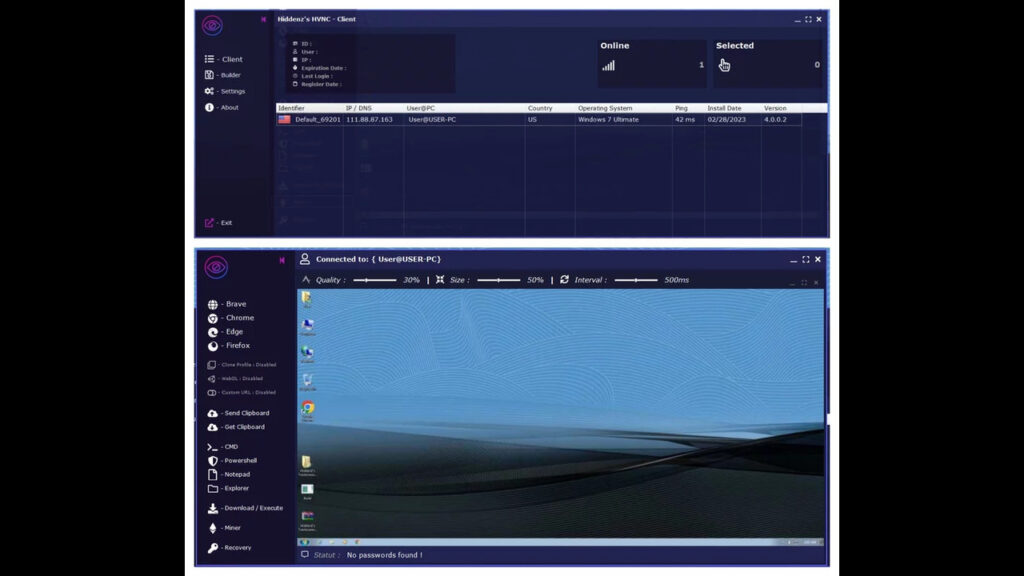The width and height of the screenshot is (1024, 576).
Task: Click the 30% quality value
Action: (411, 280)
